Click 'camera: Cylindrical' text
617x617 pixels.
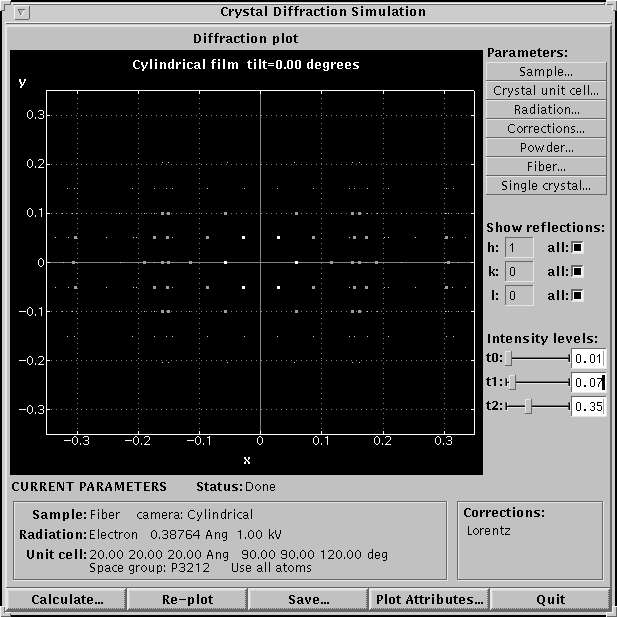pos(194,515)
